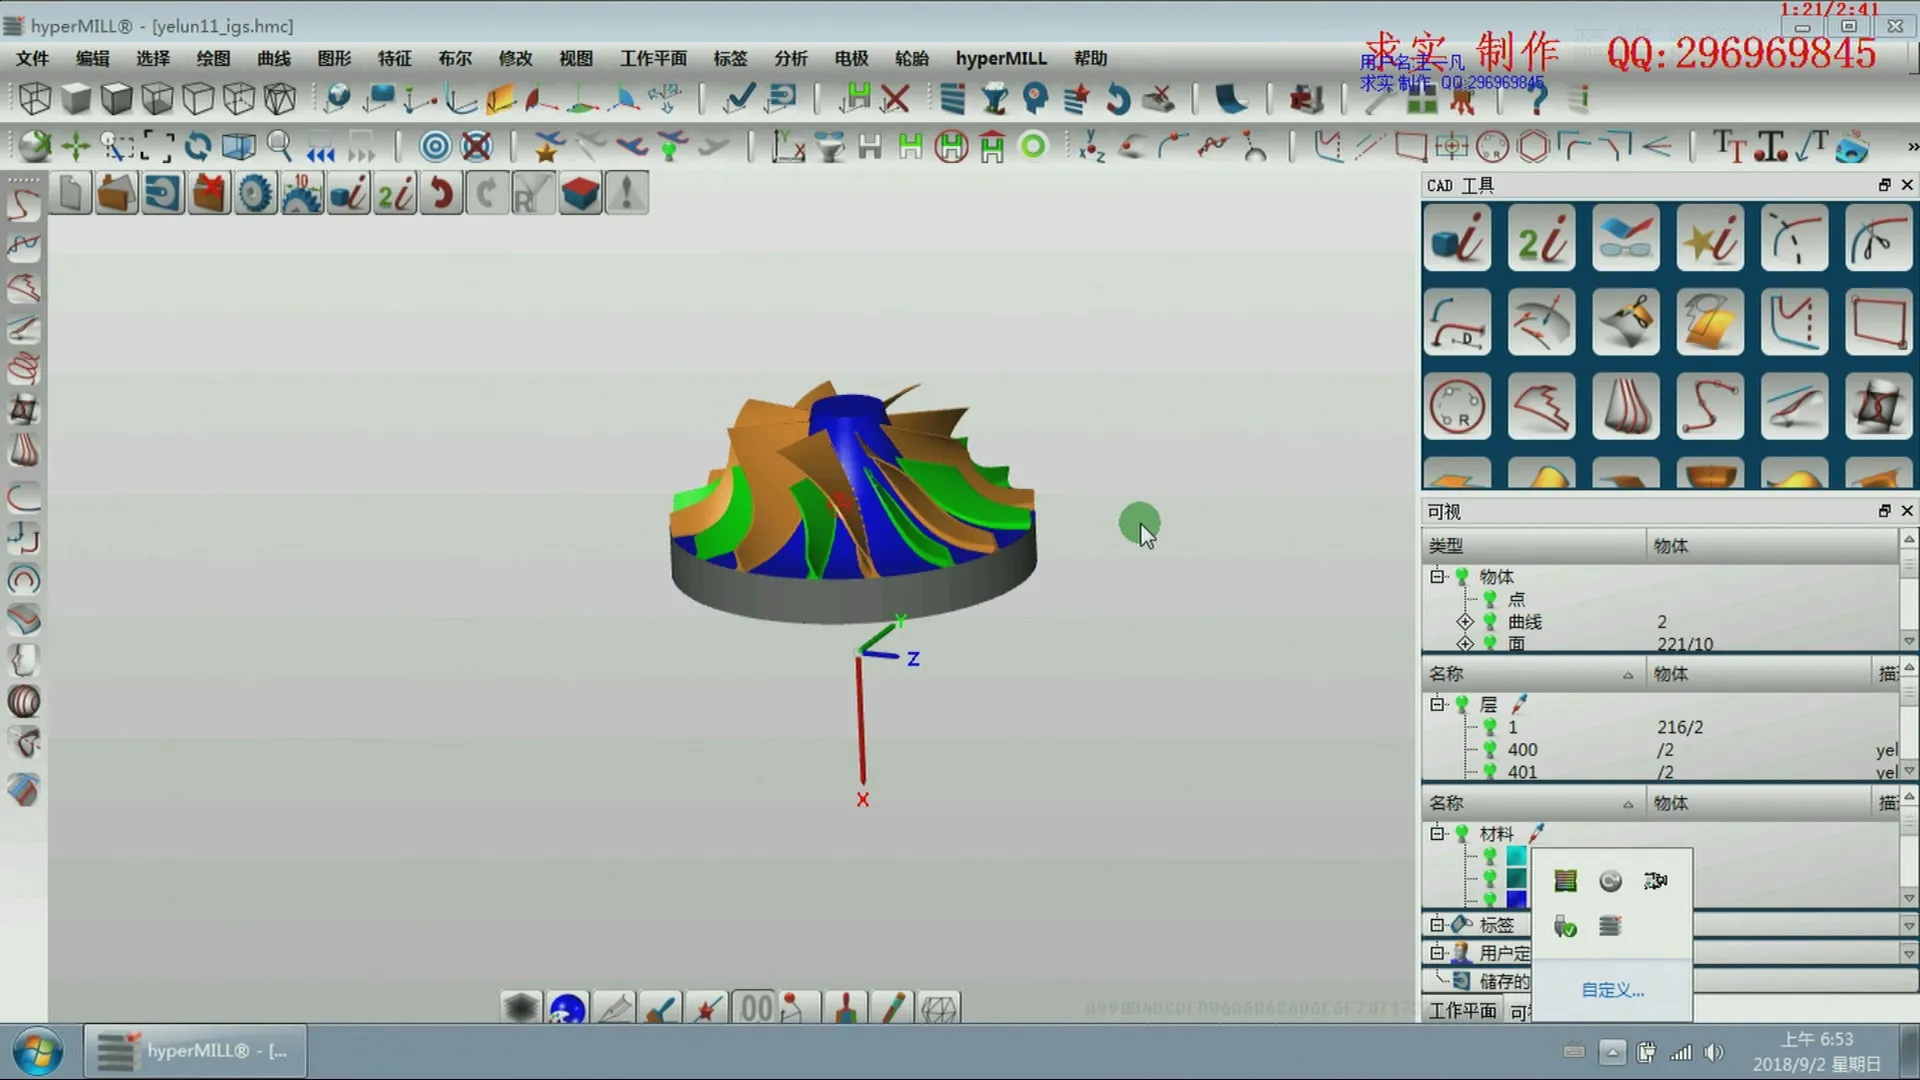Screen dimensions: 1920x1080
Task: Click the blue material color swatch
Action: pyautogui.click(x=1516, y=898)
